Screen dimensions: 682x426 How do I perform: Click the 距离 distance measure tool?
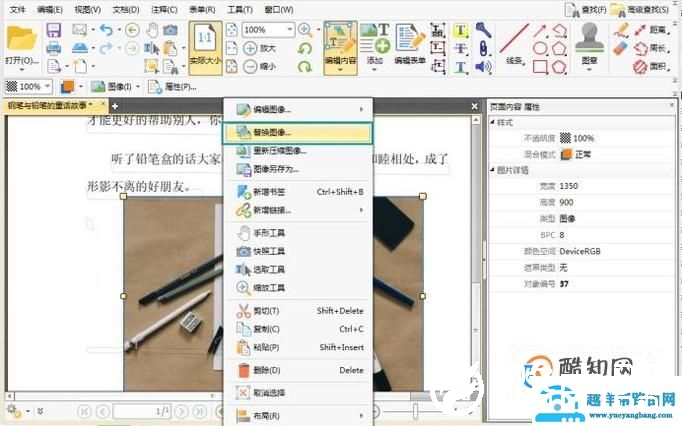[650, 30]
